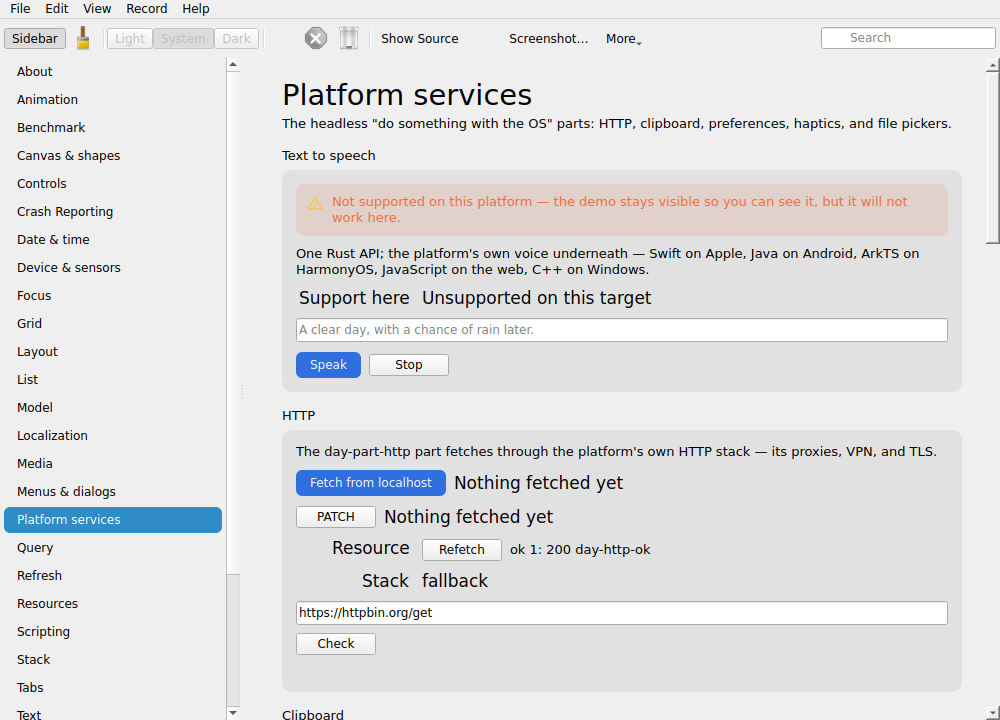The image size is (1000, 720).
Task: Select Controls in sidebar
Action: point(113,184)
